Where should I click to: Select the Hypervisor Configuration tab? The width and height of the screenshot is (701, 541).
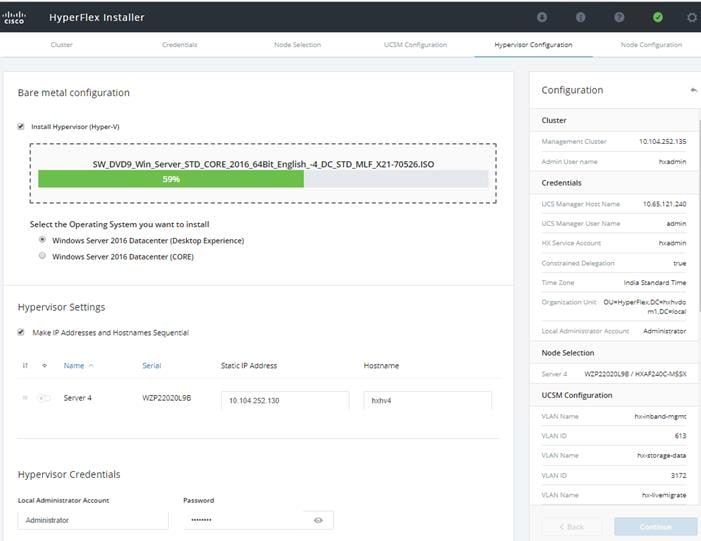(x=533, y=45)
